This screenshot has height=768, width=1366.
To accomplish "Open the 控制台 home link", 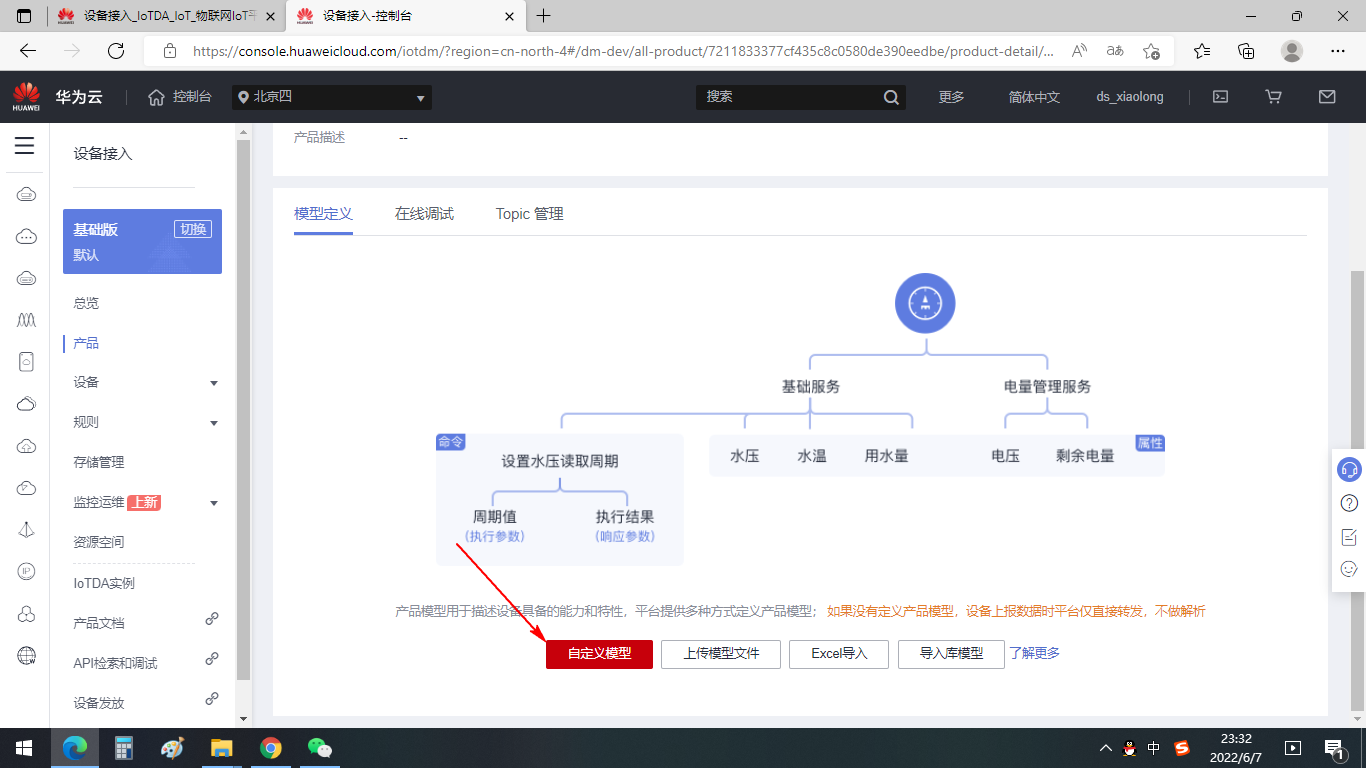I will 180,97.
